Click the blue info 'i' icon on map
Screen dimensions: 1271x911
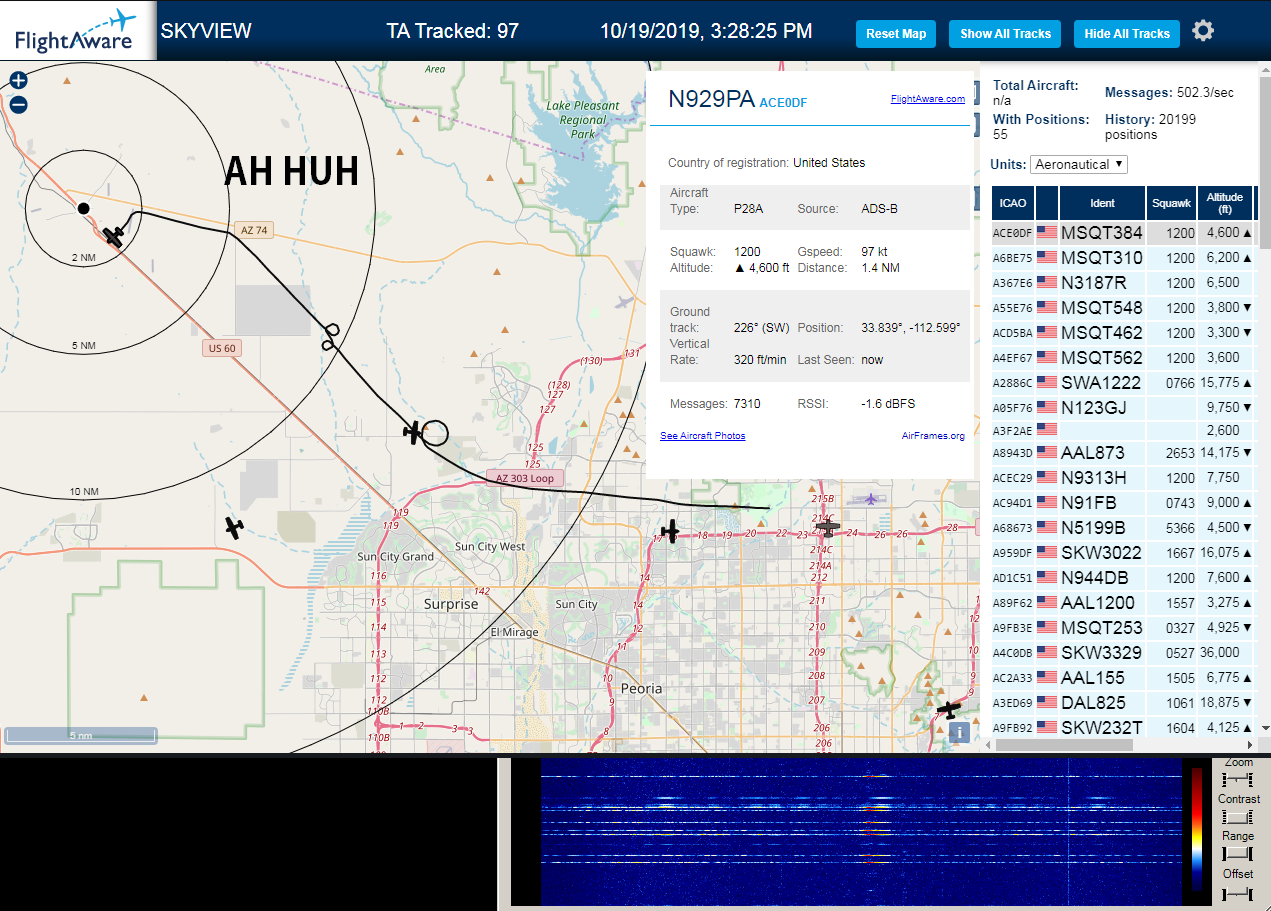tap(959, 732)
